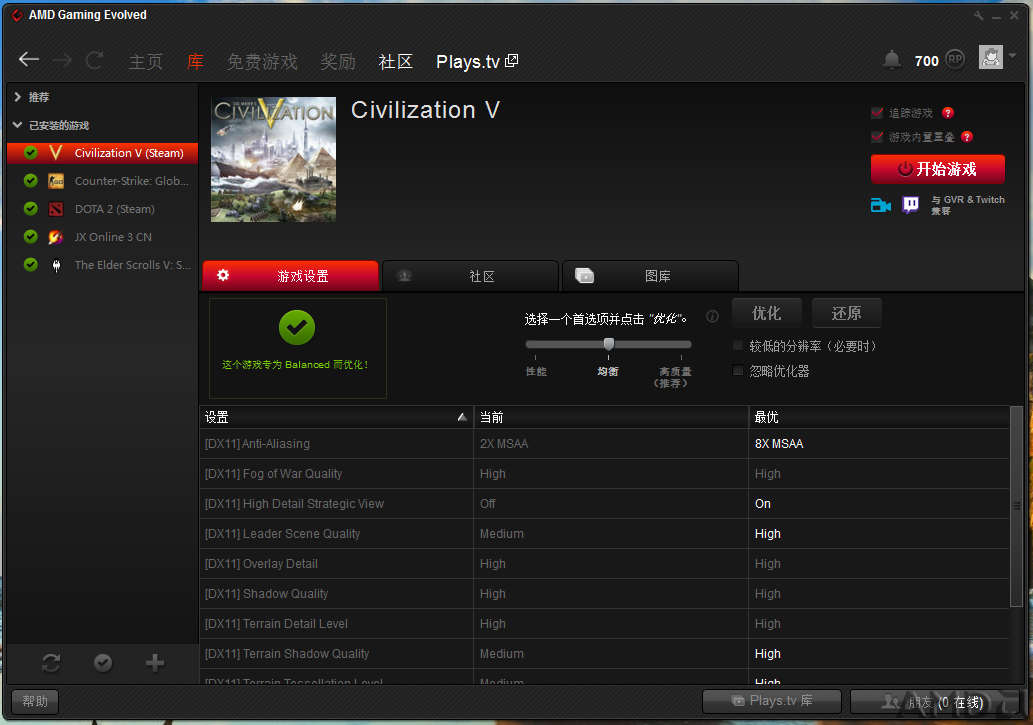1033x725 pixels.
Task: Click the Civilization V cover art thumbnail
Action: (x=273, y=160)
